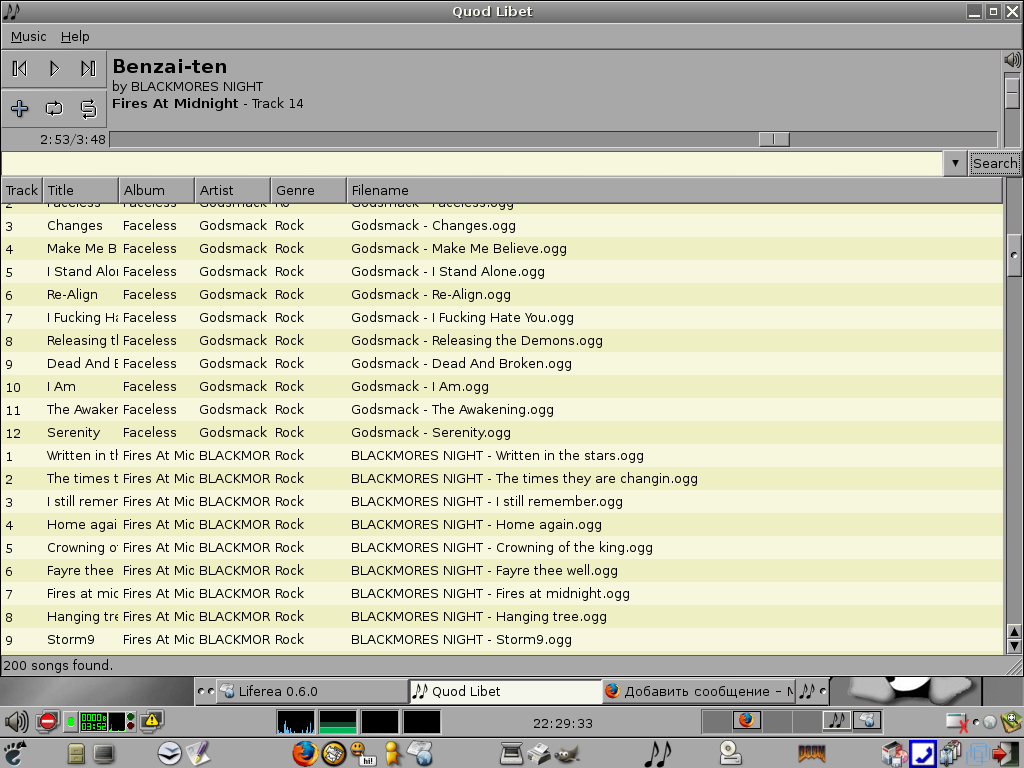Select 'Godsmack - Releasing the Demons.ogg' row
Image resolution: width=1024 pixels, height=768 pixels.
point(502,340)
